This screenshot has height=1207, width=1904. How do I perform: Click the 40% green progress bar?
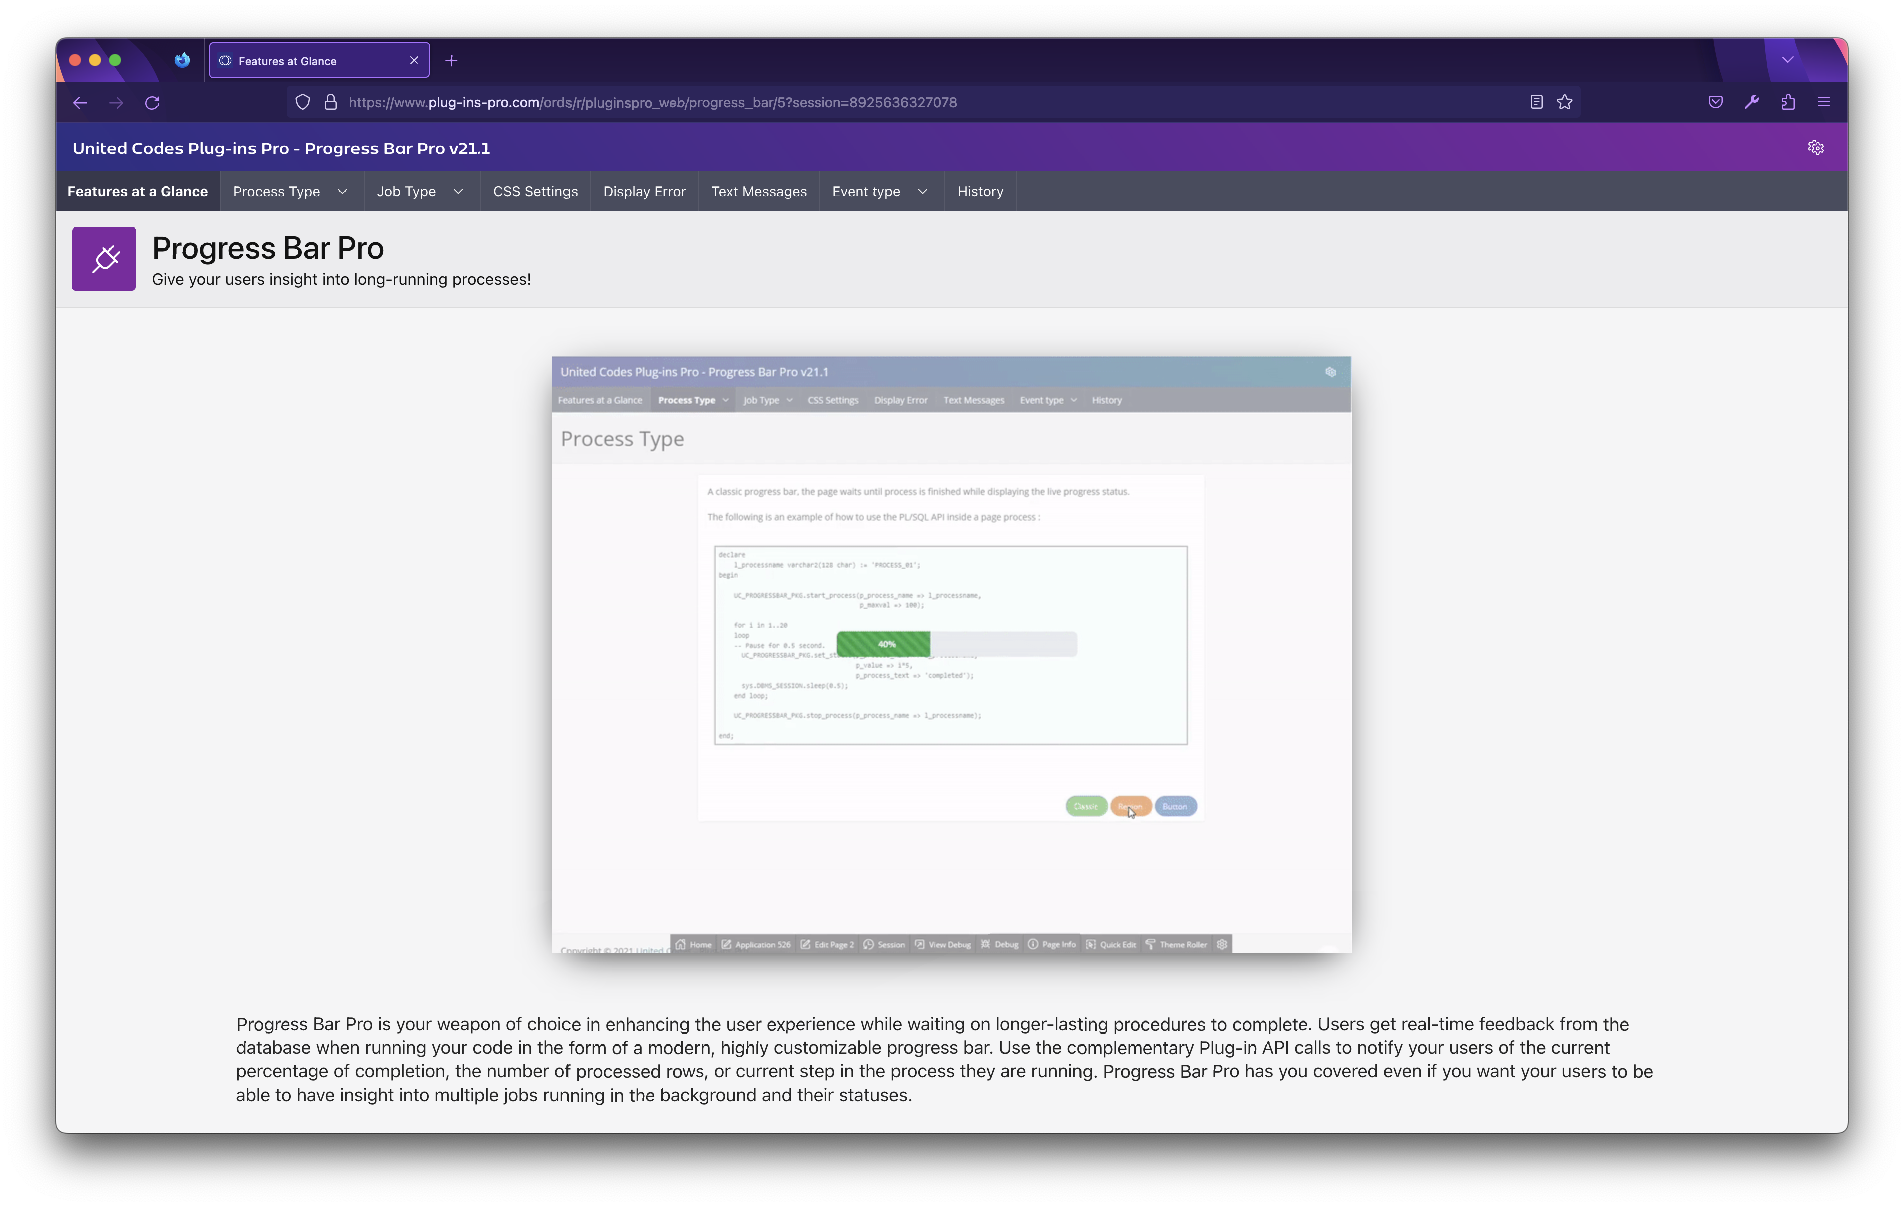coord(884,644)
